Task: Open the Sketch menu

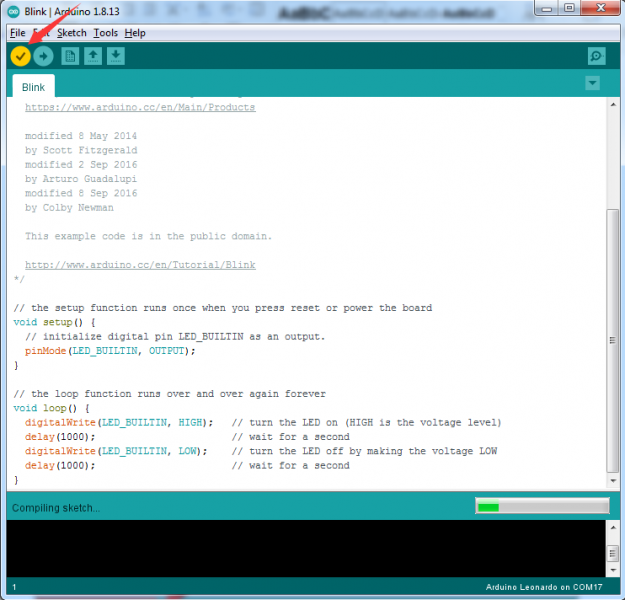Action: (71, 33)
